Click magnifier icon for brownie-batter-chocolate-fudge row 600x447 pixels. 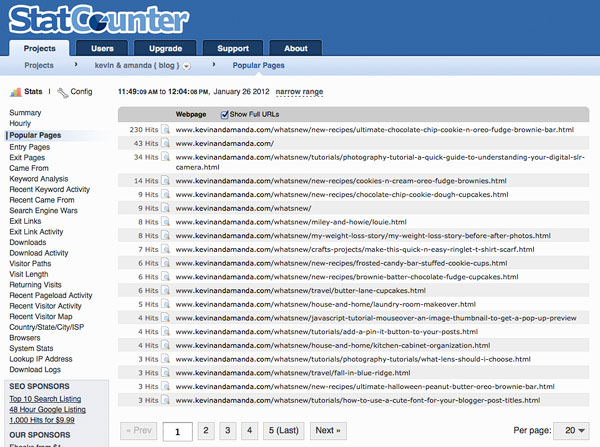165,277
